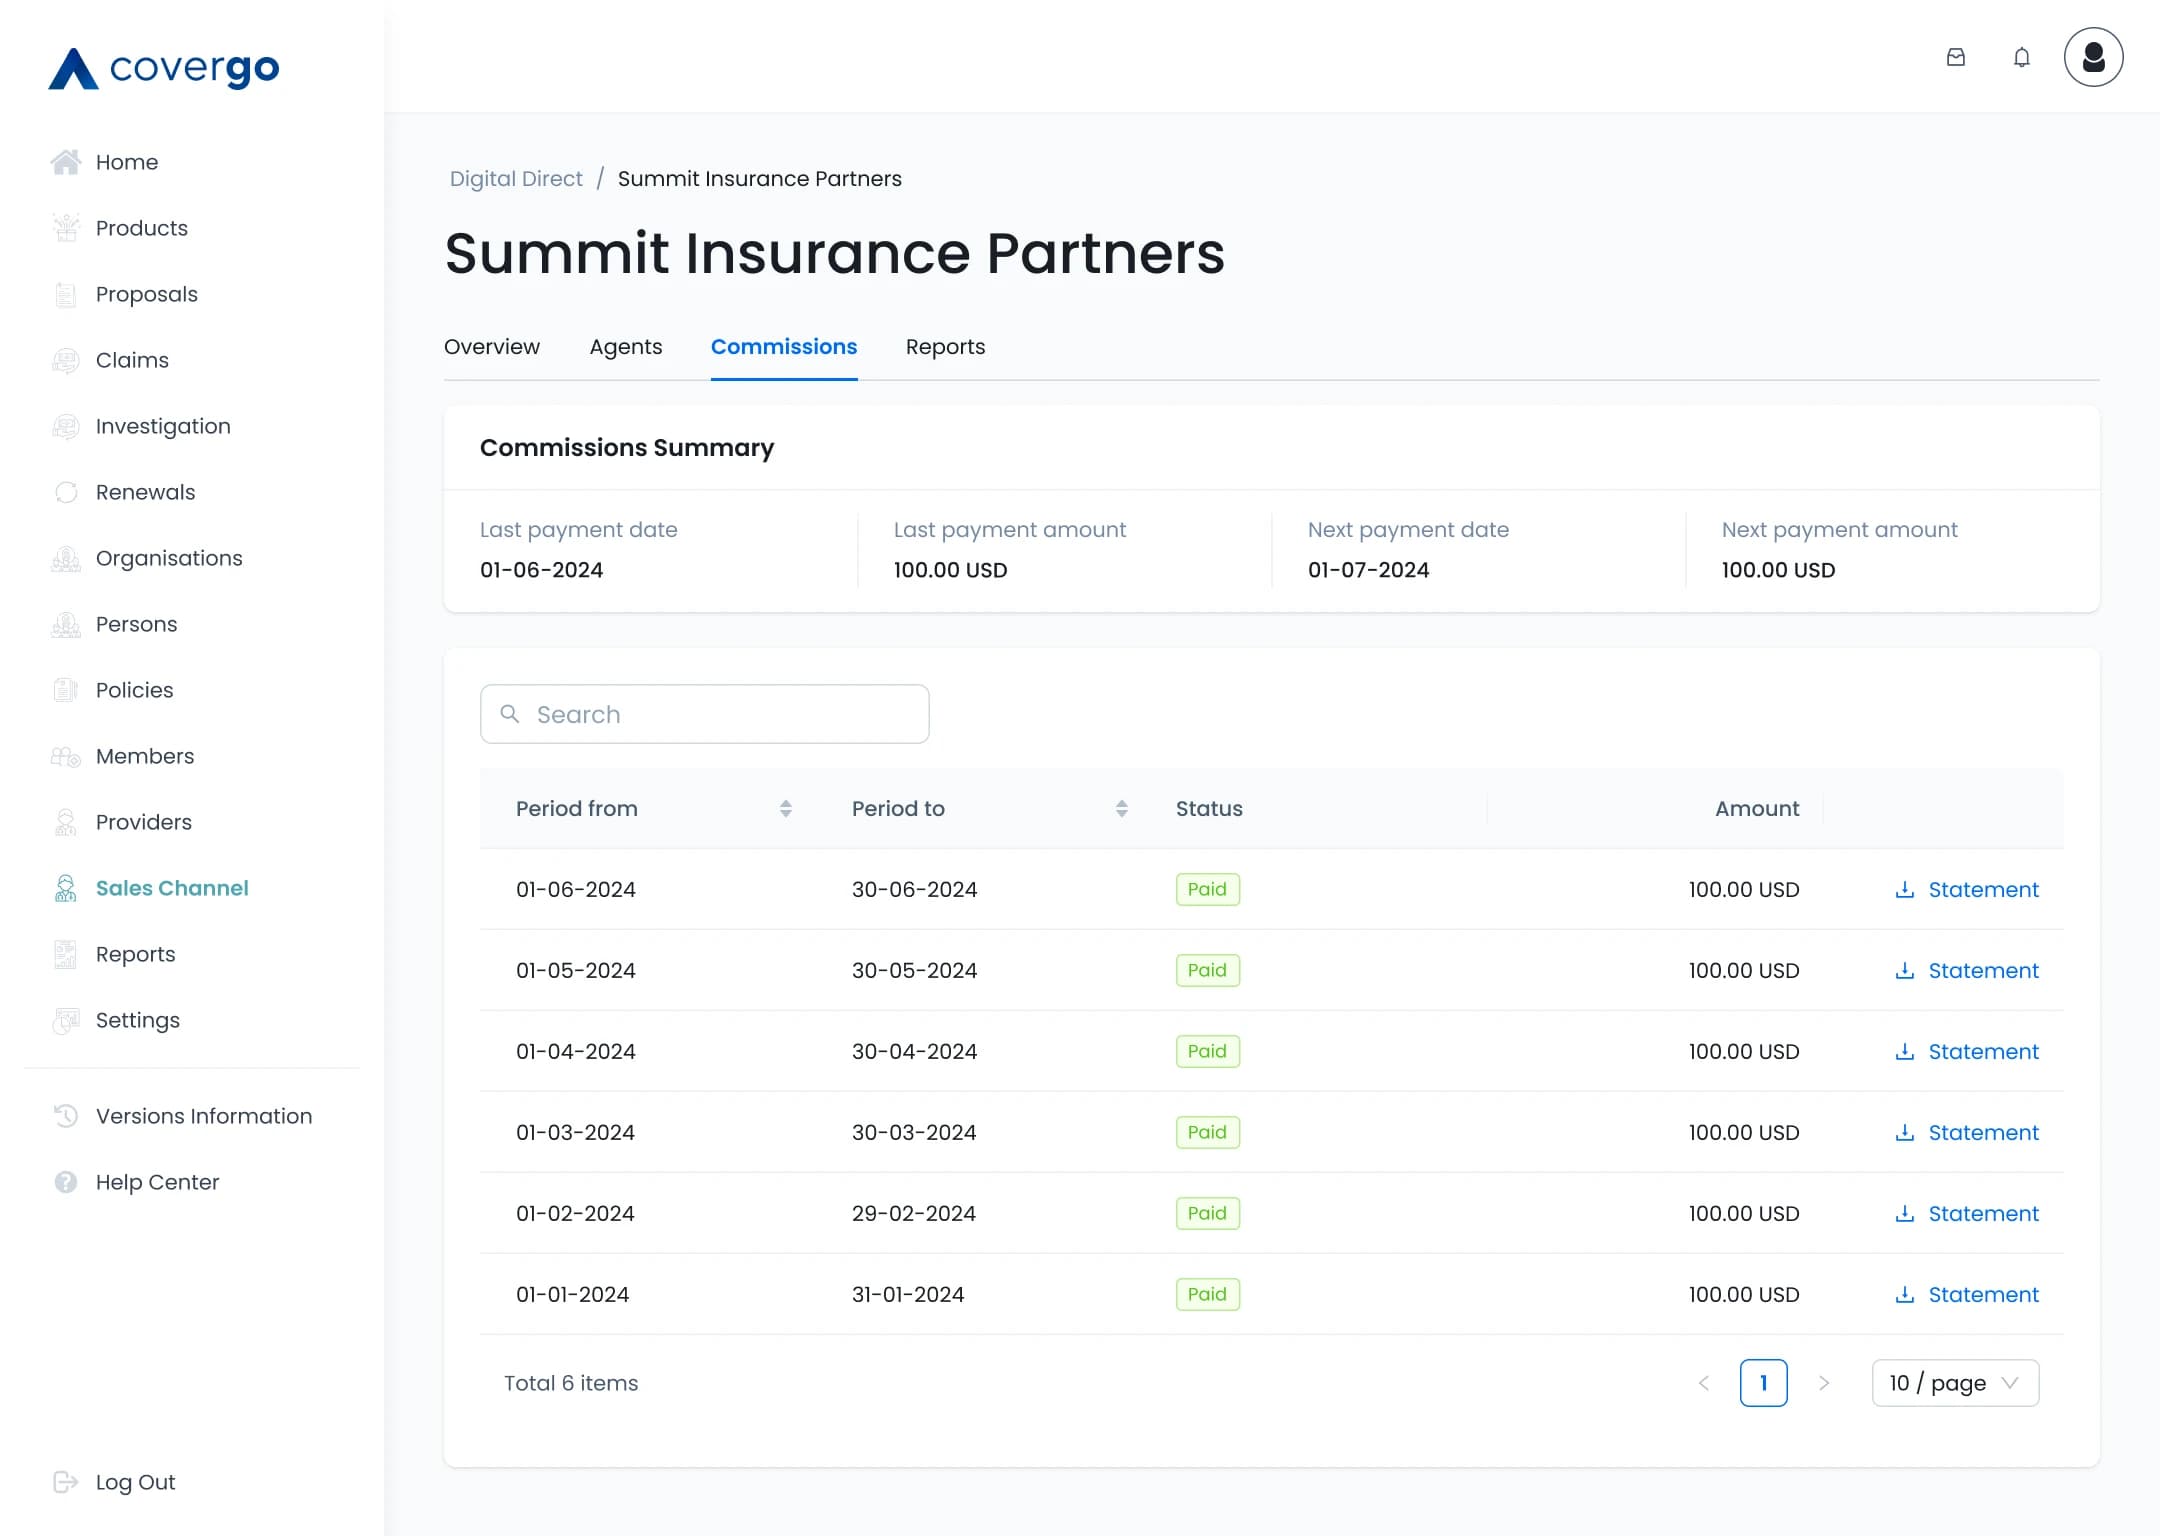
Task: Sort the table by Period from
Action: tap(786, 808)
